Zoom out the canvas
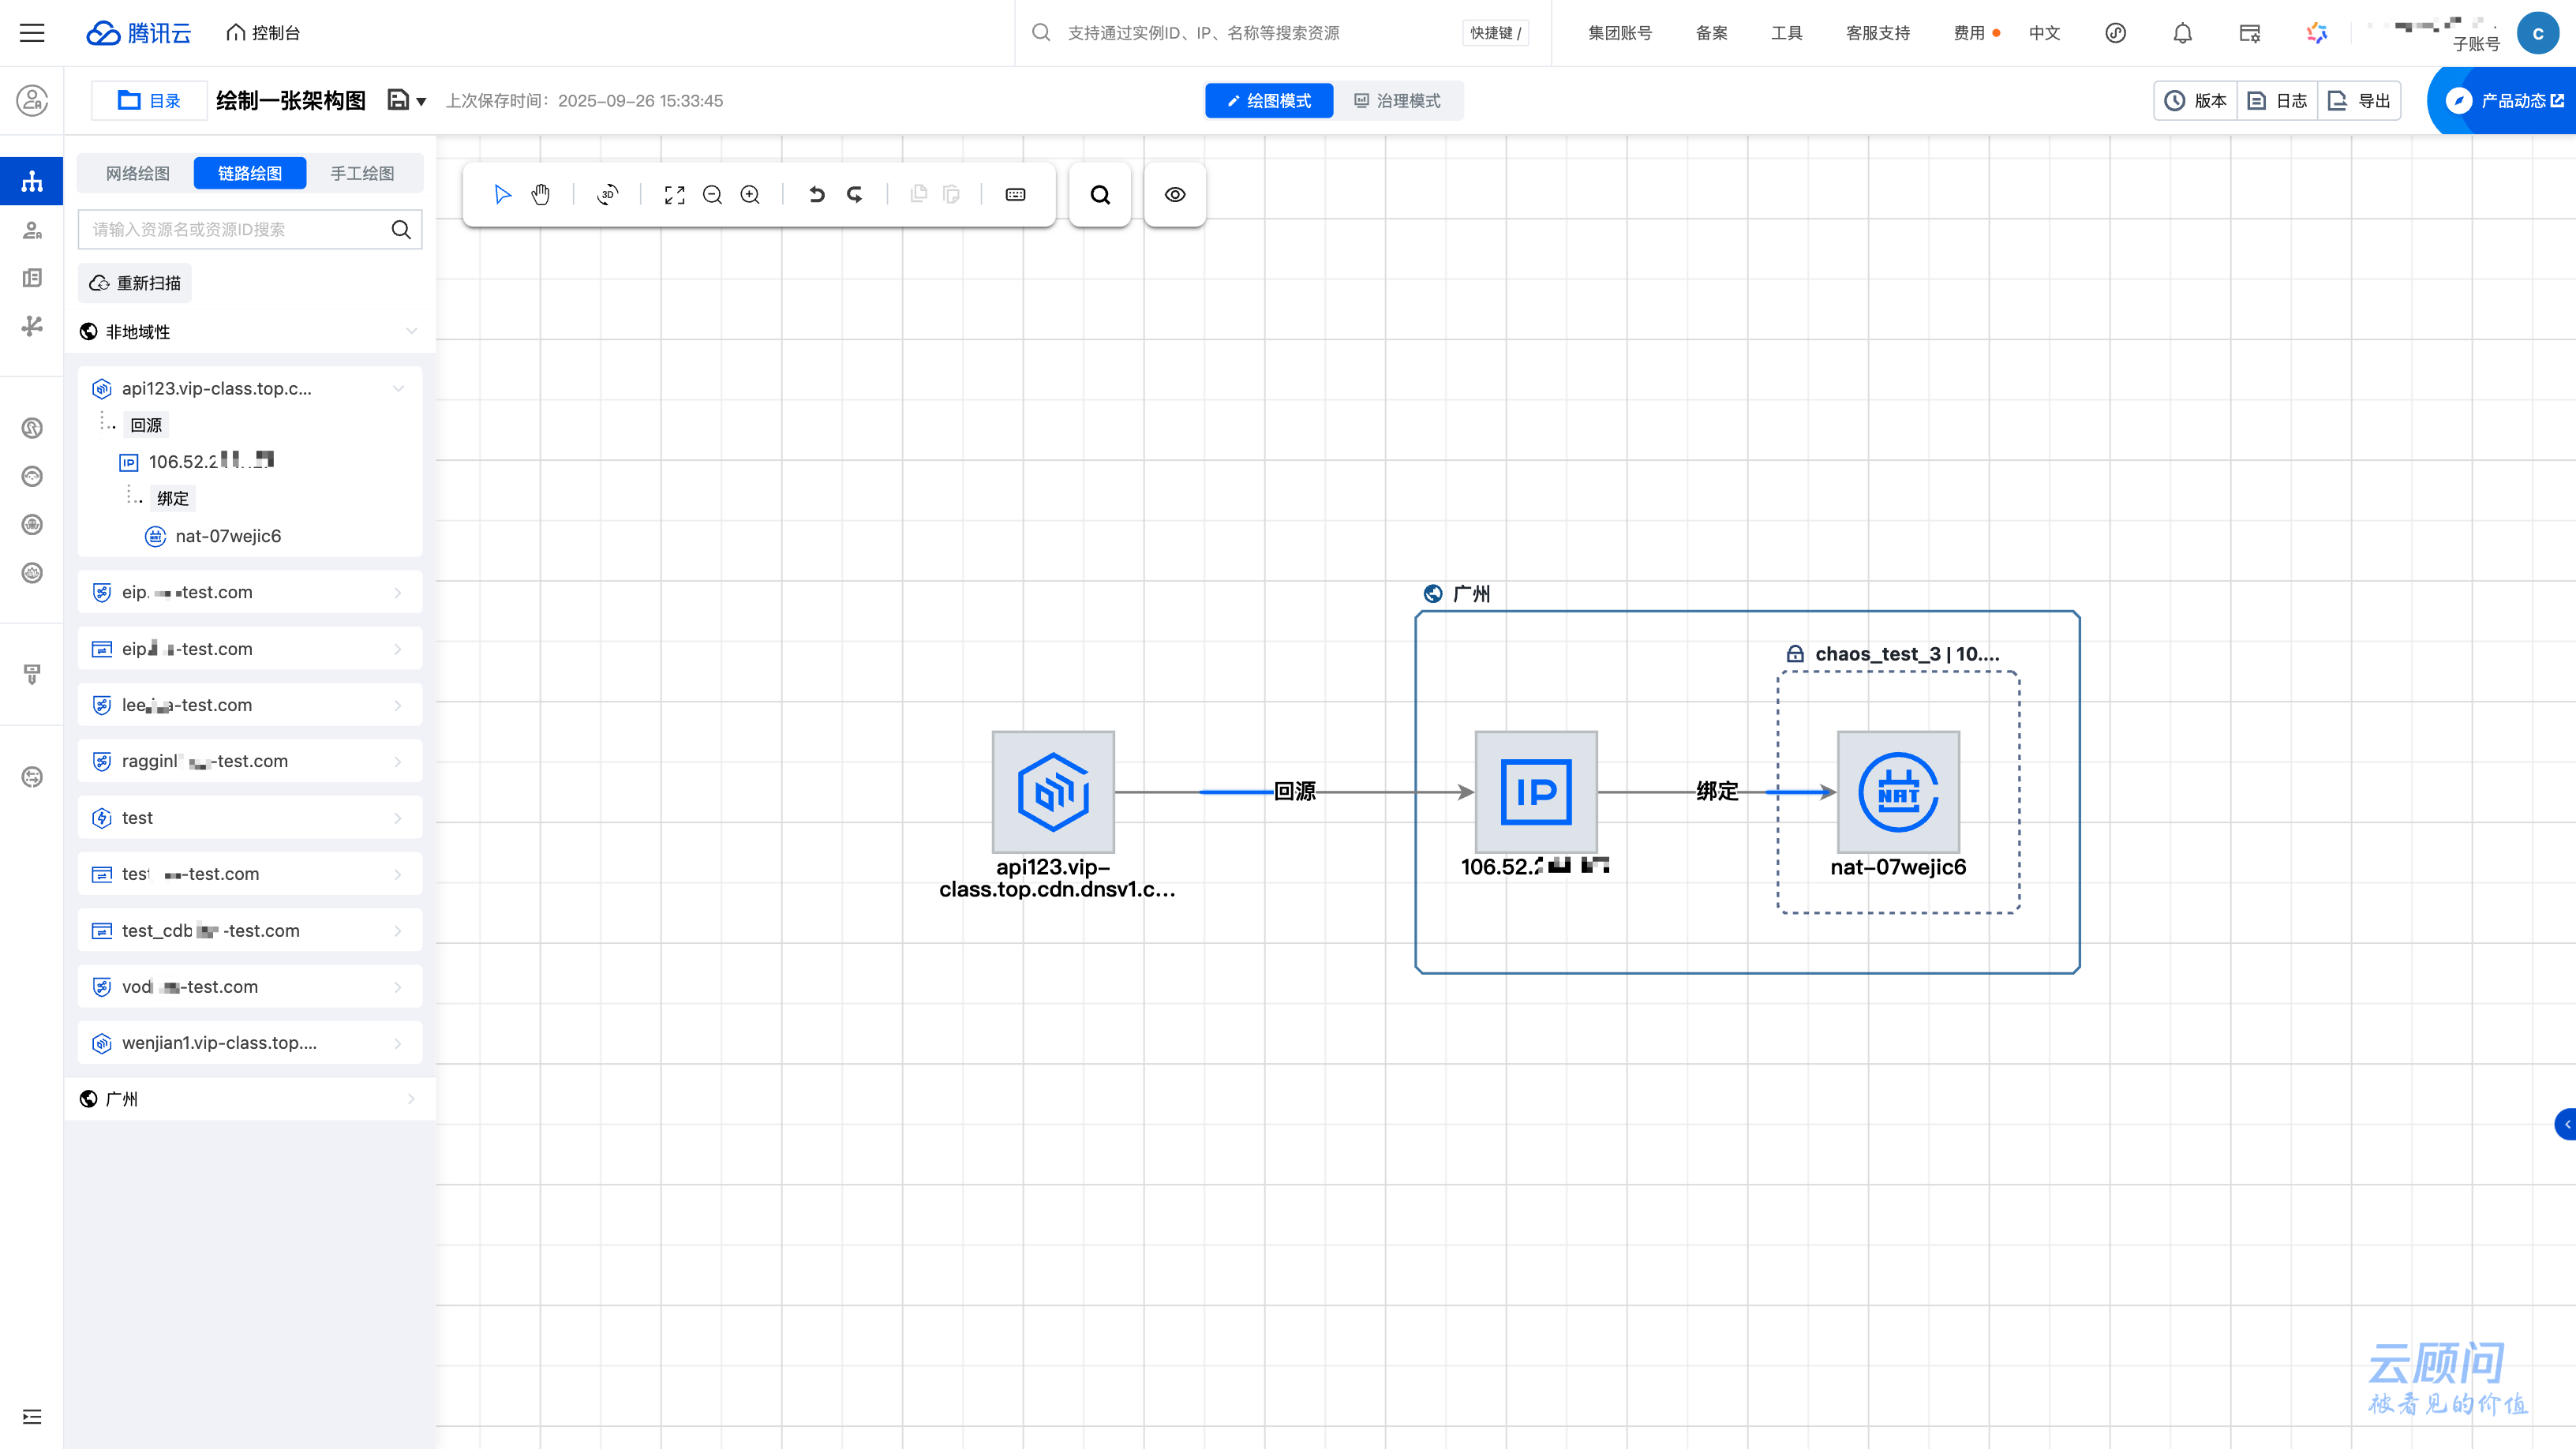Viewport: 2576px width, 1449px height. [712, 194]
